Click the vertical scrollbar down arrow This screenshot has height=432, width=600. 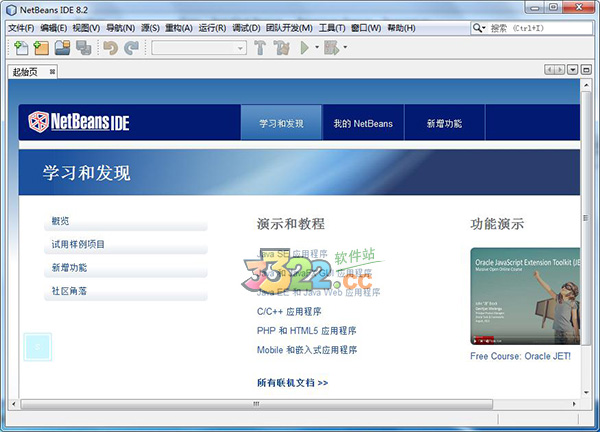[586, 392]
